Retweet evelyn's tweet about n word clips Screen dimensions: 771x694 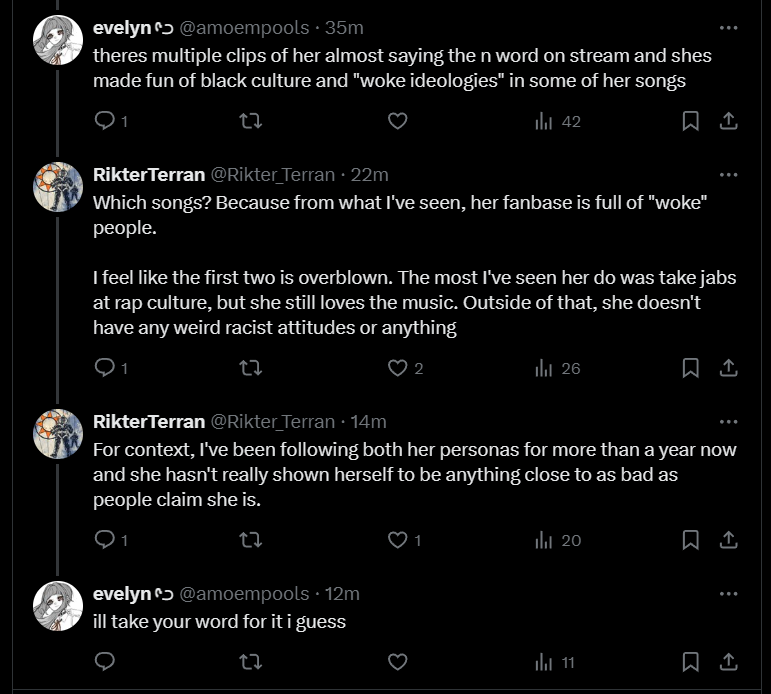[251, 121]
